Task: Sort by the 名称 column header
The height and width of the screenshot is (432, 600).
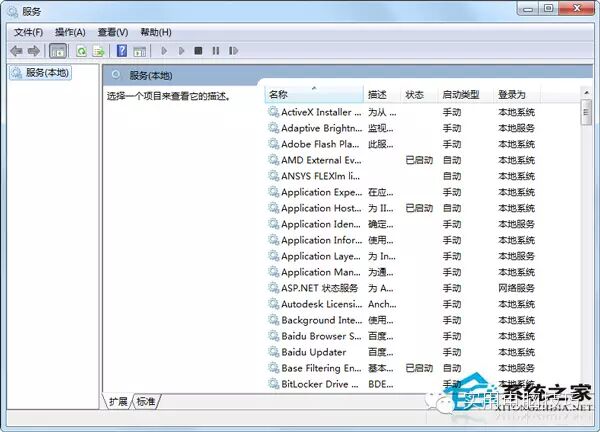Action: point(314,95)
